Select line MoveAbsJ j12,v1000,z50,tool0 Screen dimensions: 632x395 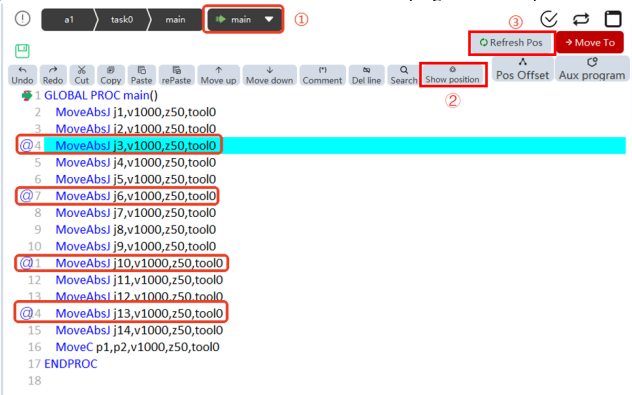(139, 297)
